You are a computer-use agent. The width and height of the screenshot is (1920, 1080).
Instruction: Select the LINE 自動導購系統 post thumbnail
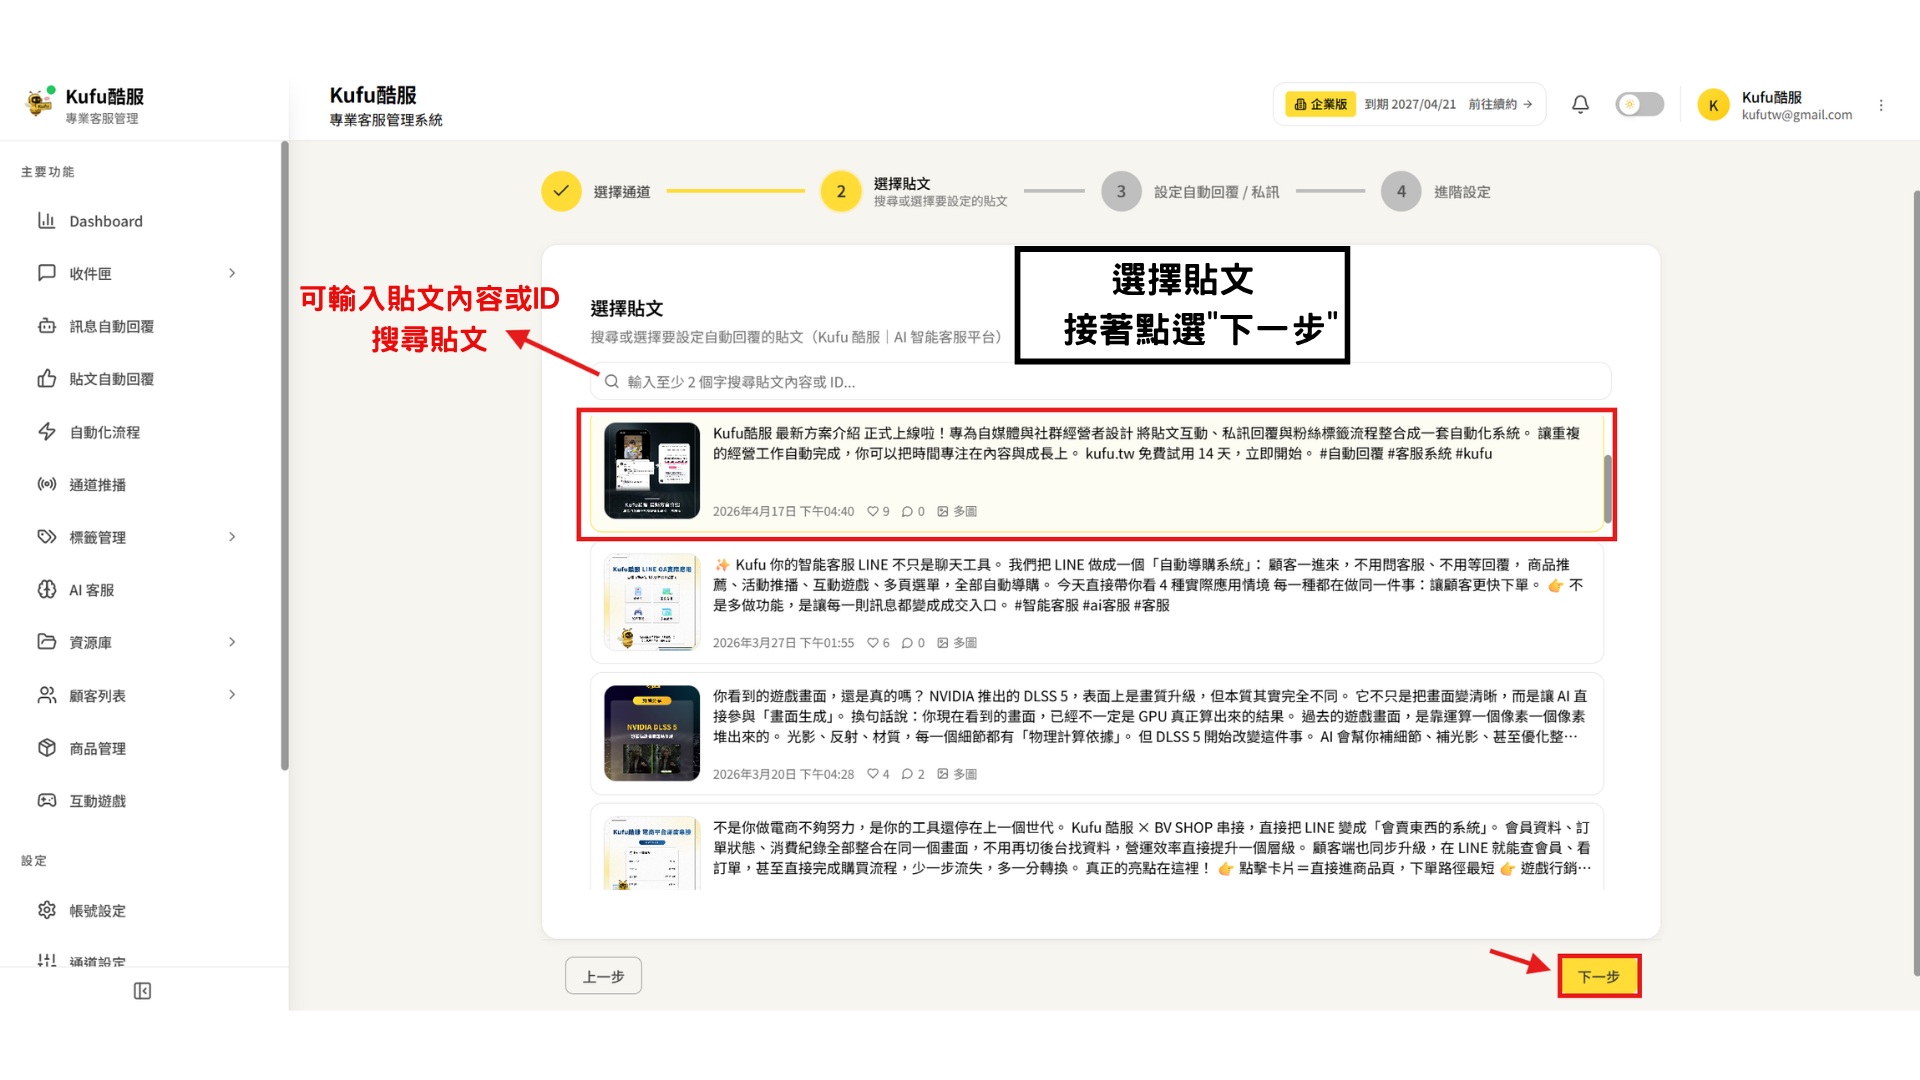point(652,602)
